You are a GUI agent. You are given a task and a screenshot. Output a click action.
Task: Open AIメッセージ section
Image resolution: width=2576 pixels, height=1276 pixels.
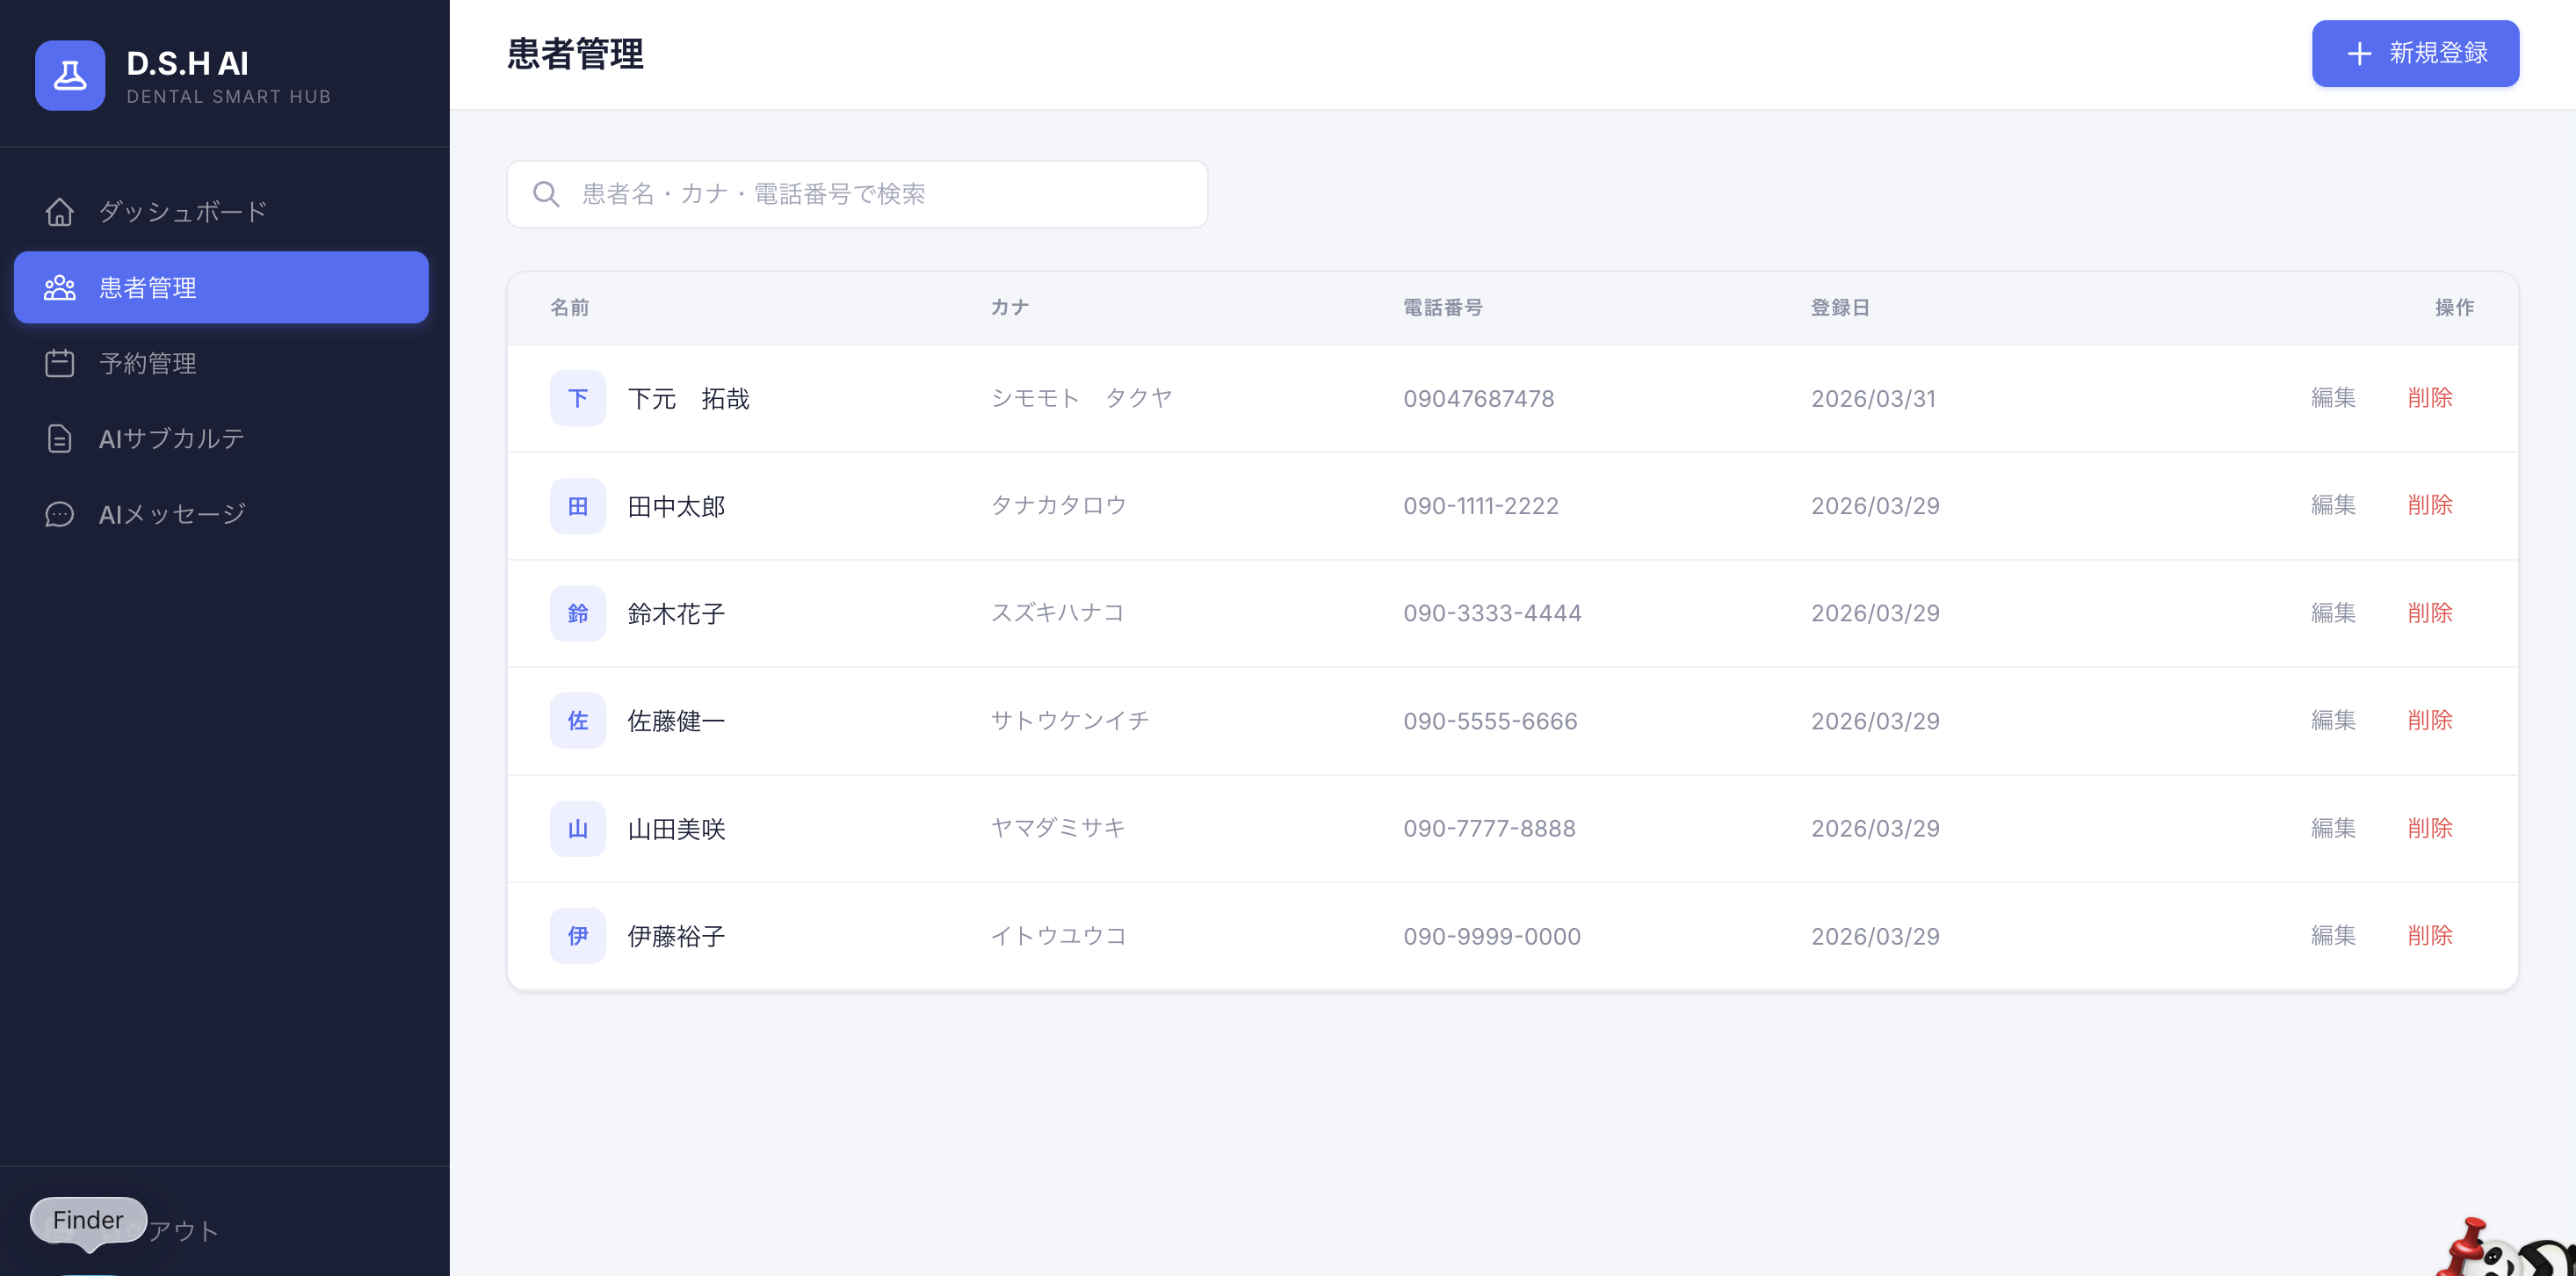tap(221, 514)
